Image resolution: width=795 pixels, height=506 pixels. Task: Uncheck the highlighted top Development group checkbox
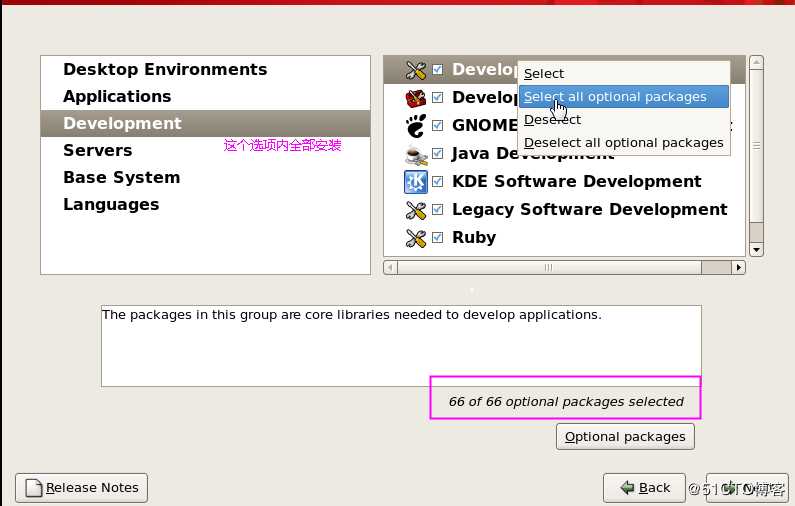438,69
